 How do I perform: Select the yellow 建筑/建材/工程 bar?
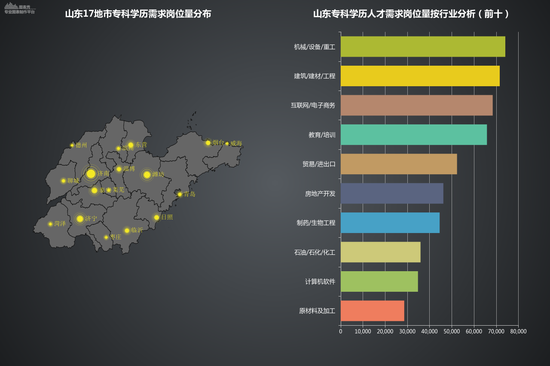pyautogui.click(x=420, y=76)
